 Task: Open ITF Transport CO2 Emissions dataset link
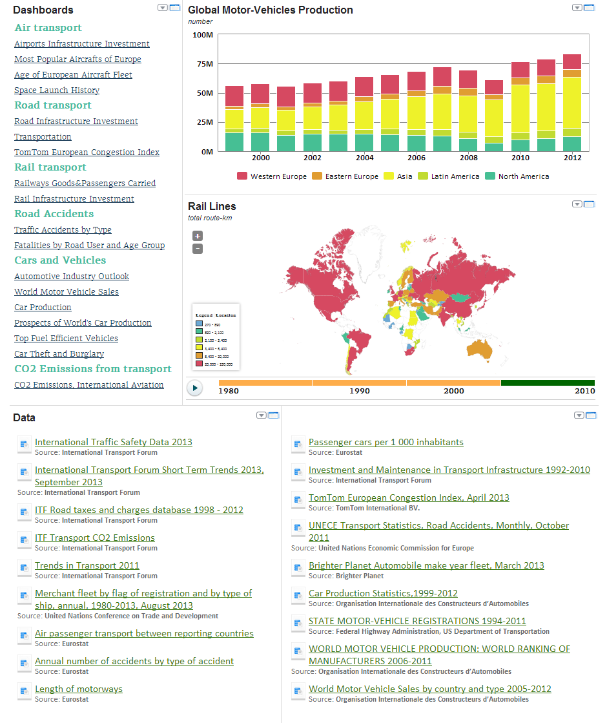[x=95, y=538]
